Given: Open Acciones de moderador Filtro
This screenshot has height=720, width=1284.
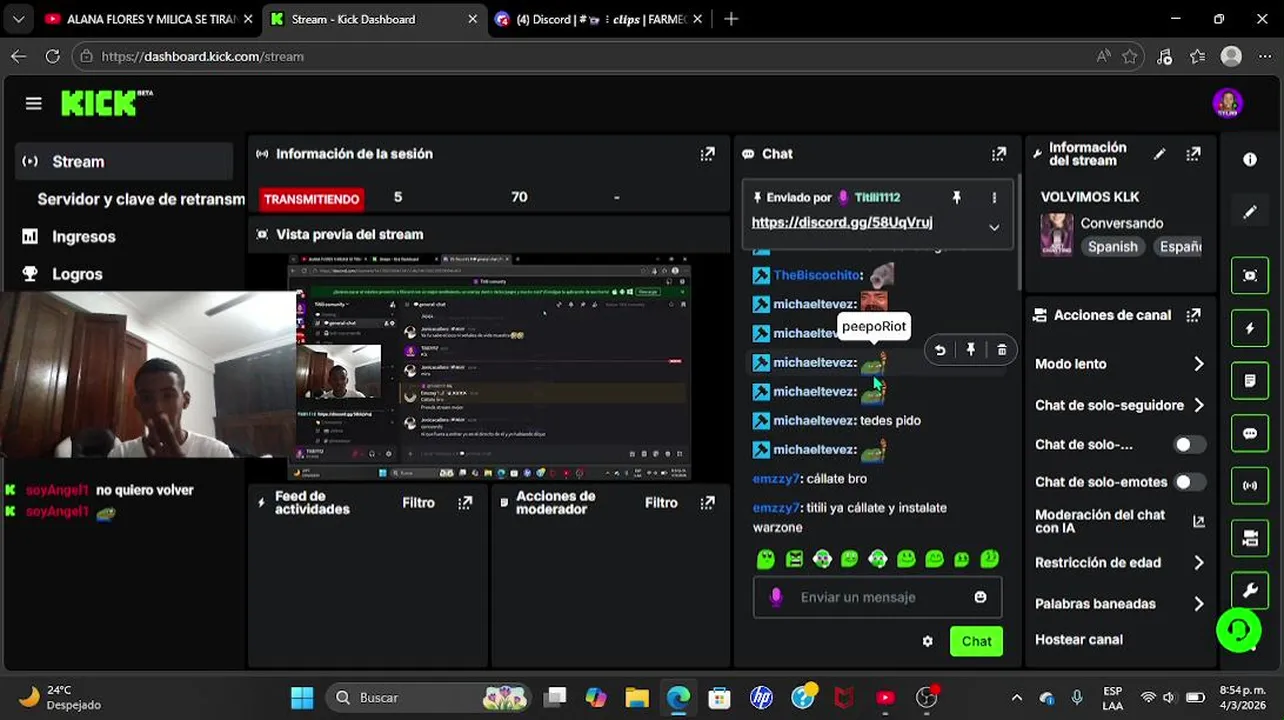Looking at the screenshot, I should (661, 503).
